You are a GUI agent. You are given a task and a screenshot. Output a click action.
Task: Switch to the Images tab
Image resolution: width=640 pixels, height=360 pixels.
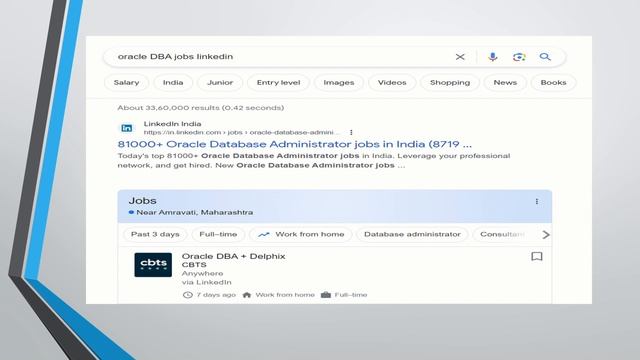[339, 82]
